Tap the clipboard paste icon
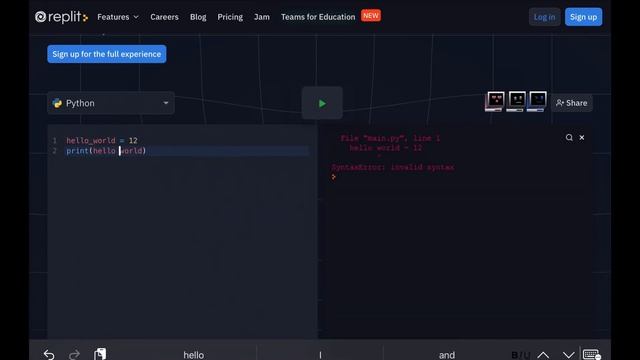640x360 pixels. (x=100, y=354)
